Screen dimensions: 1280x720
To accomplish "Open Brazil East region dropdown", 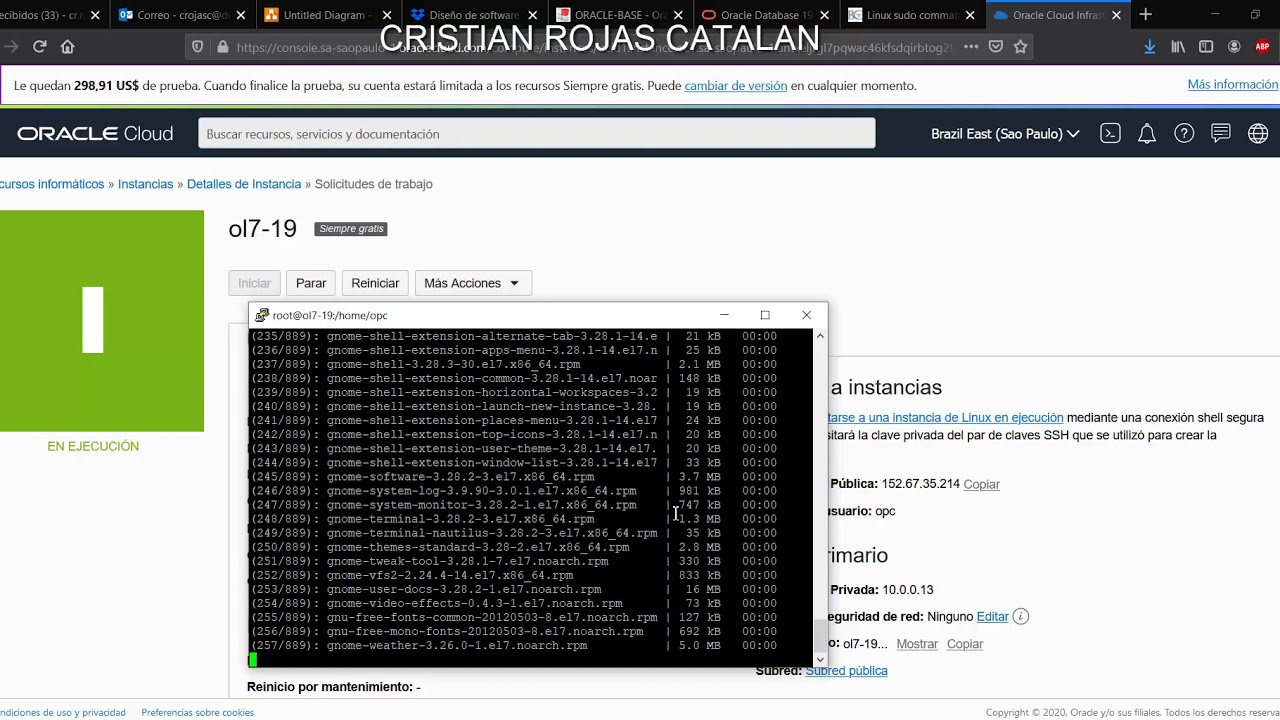I will pos(1005,134).
